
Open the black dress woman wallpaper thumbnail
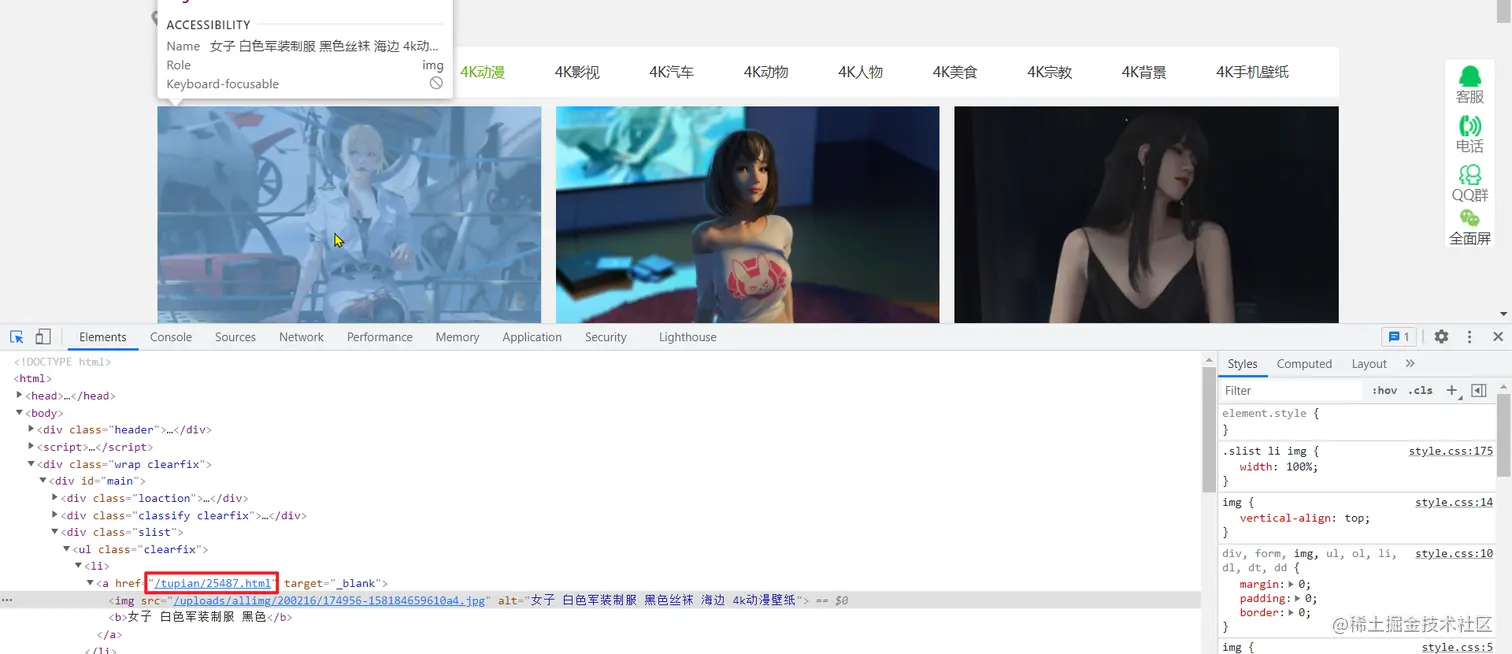1146,215
